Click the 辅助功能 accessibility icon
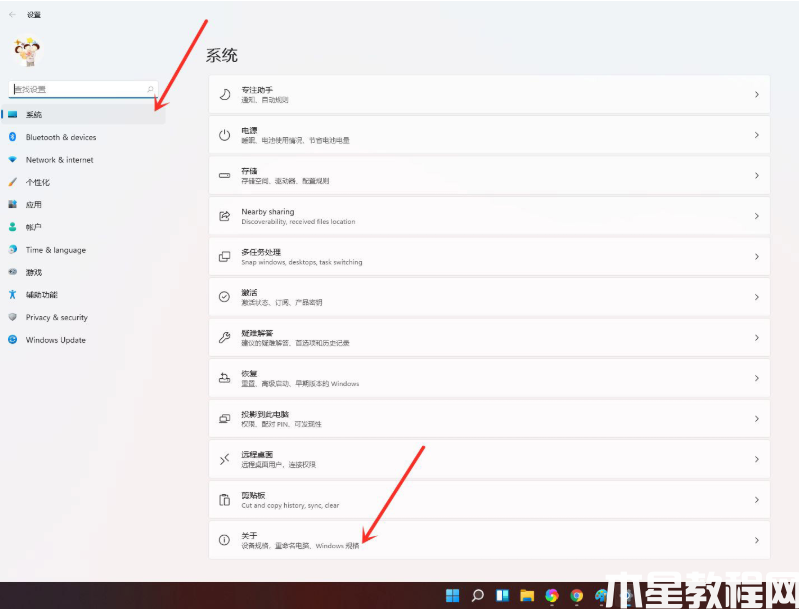Viewport: 800px width, 609px height. point(13,294)
